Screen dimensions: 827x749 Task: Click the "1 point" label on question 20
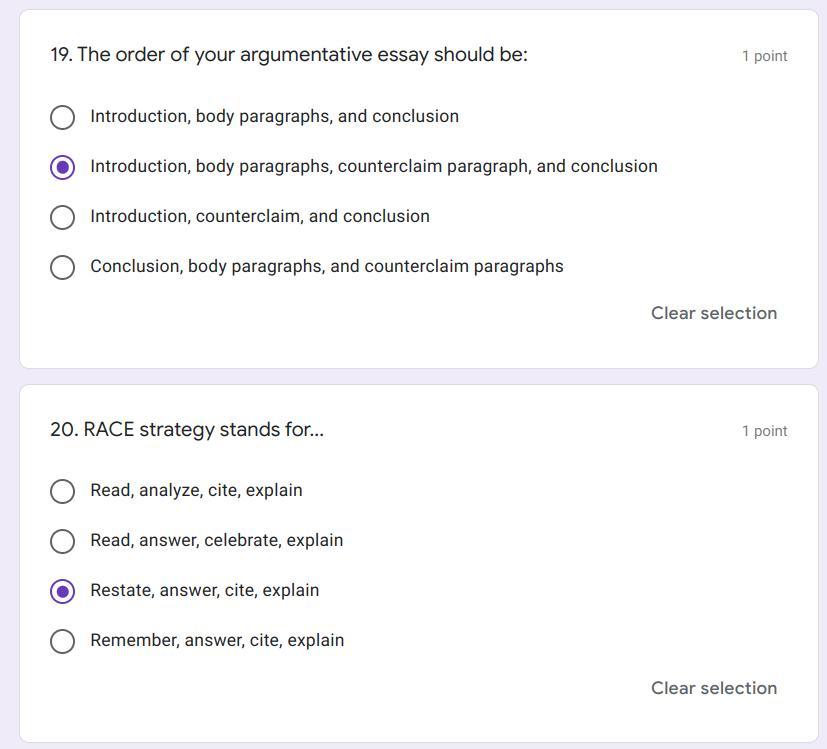point(764,431)
